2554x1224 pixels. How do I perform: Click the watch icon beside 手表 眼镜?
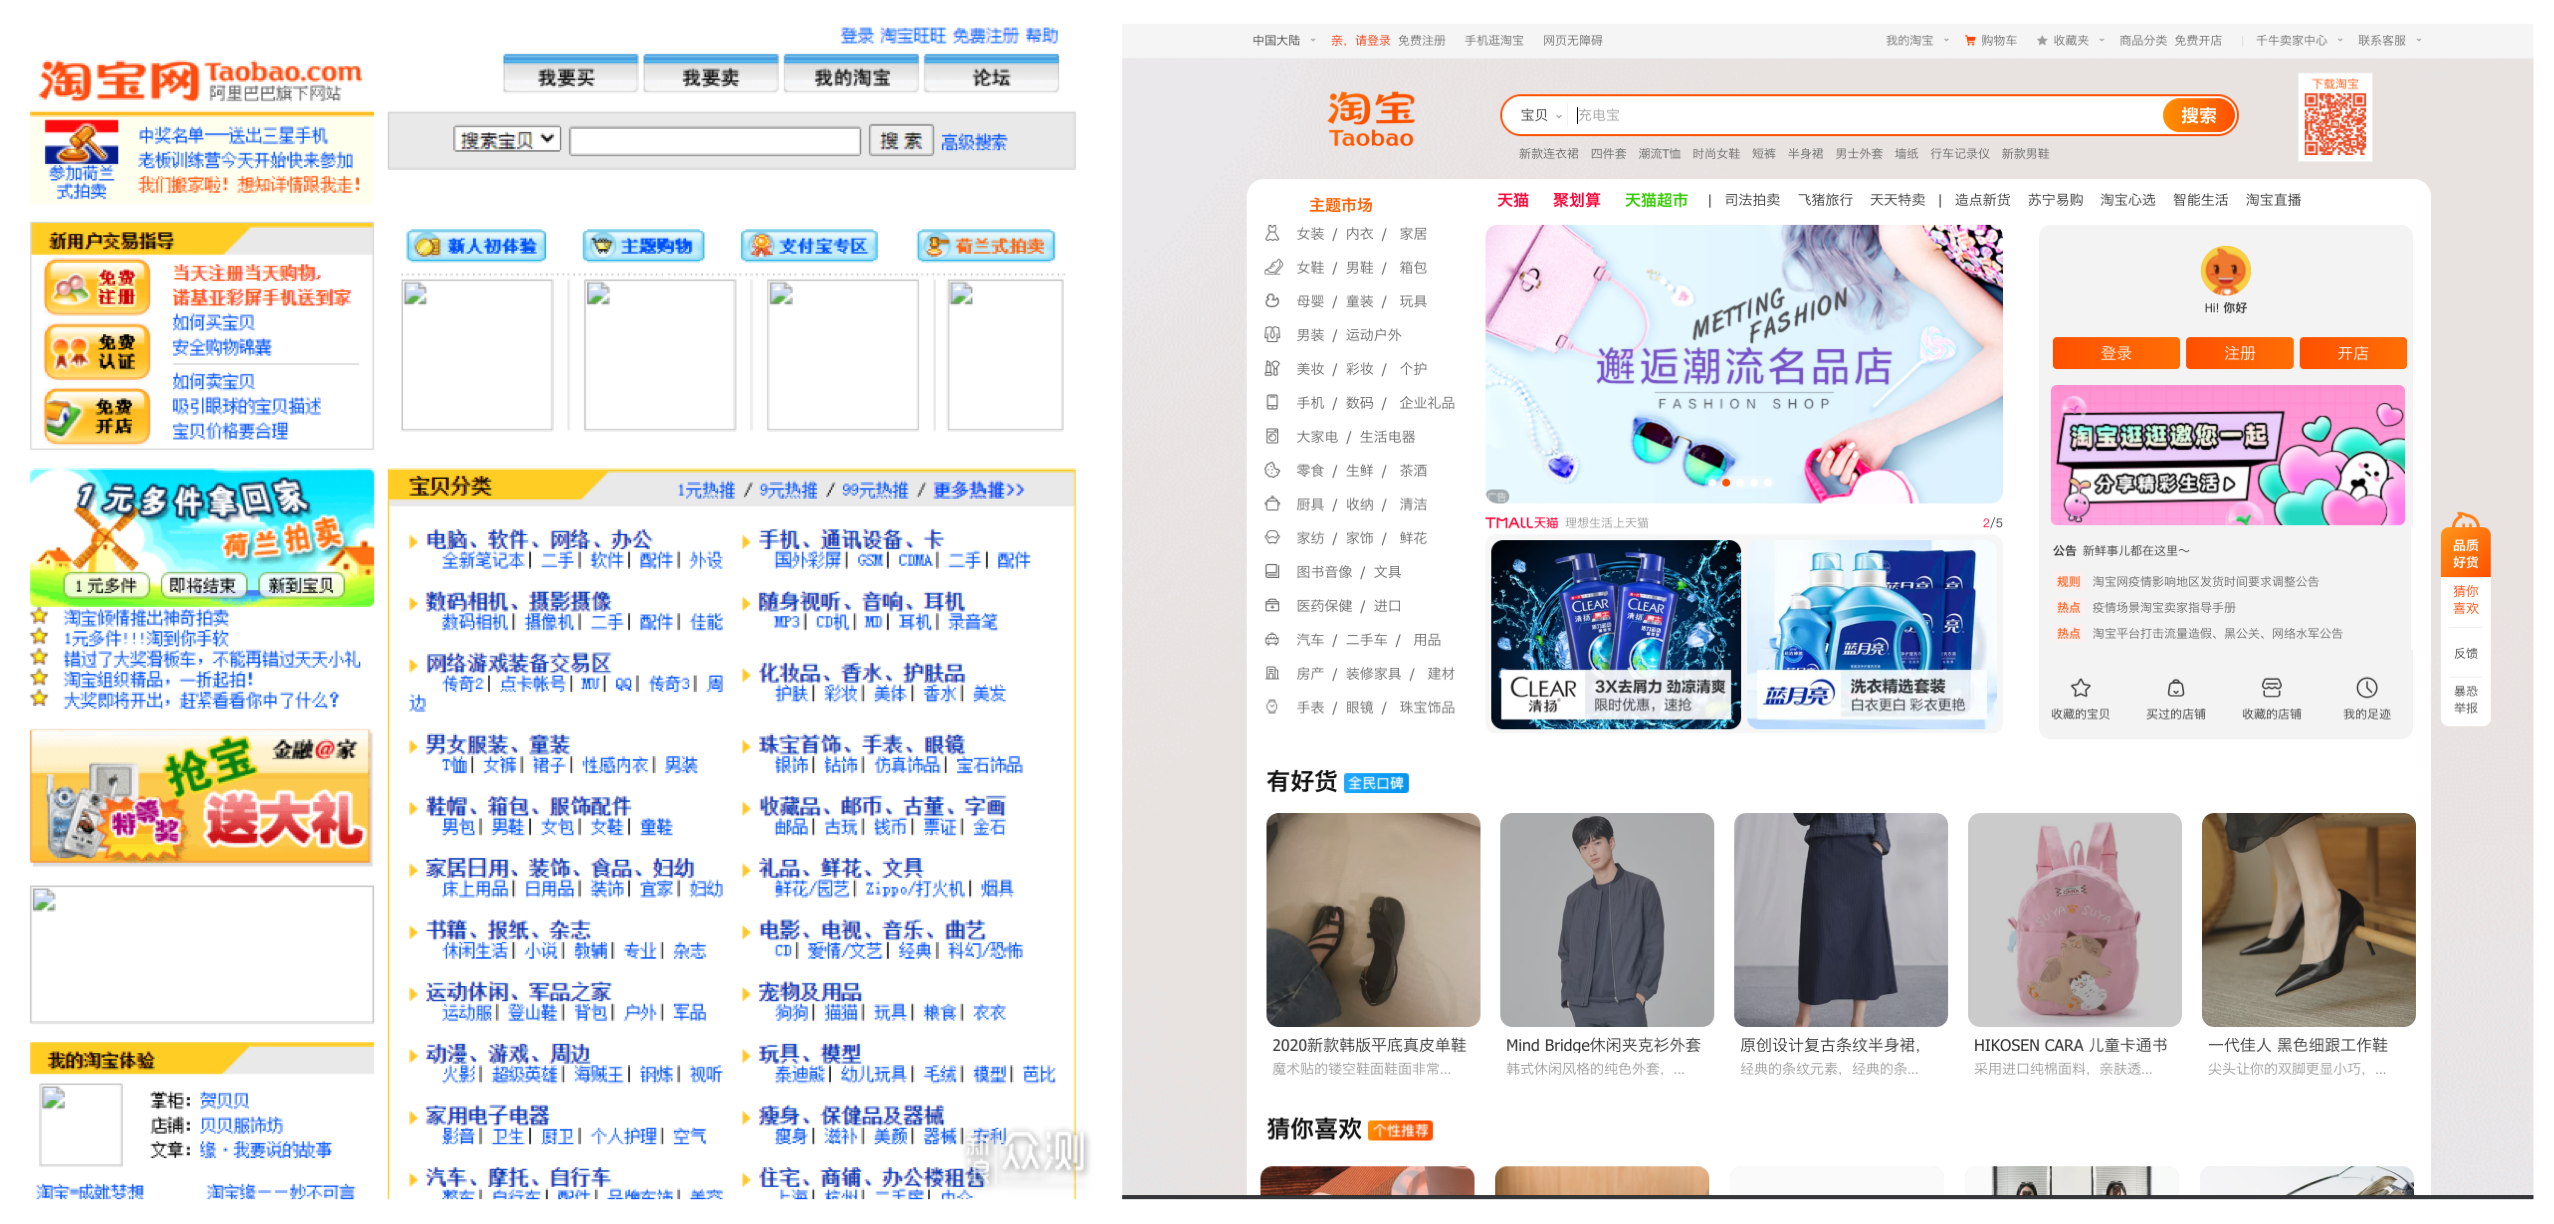point(1272,707)
